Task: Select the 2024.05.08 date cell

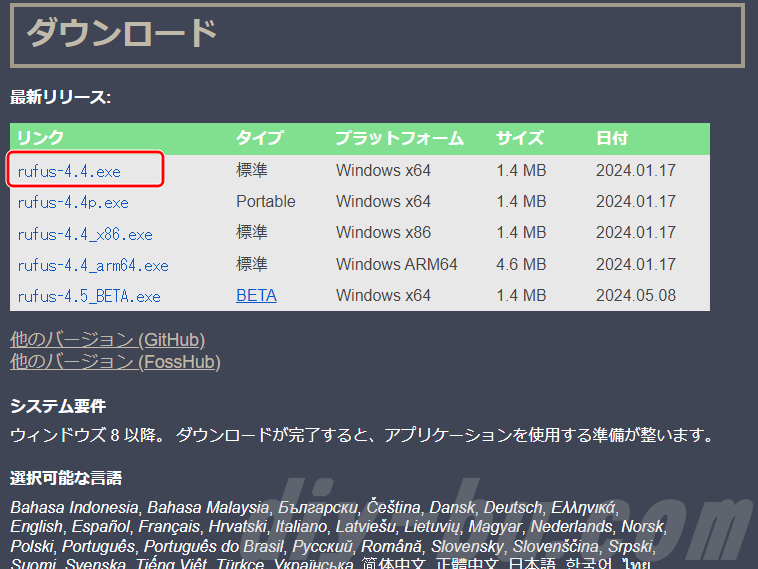Action: click(x=636, y=295)
